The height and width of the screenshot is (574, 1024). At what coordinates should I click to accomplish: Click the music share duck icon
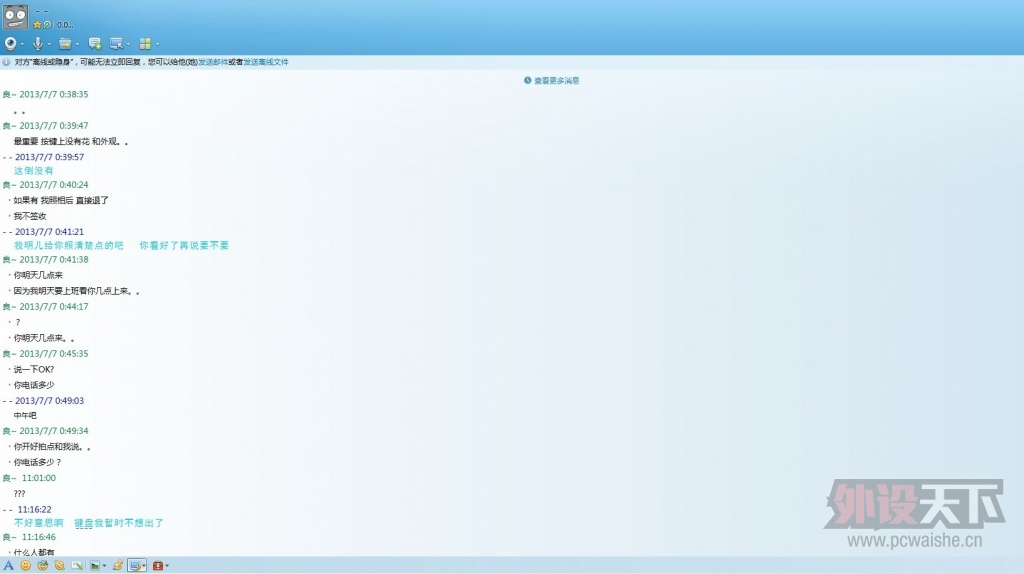pos(118,566)
